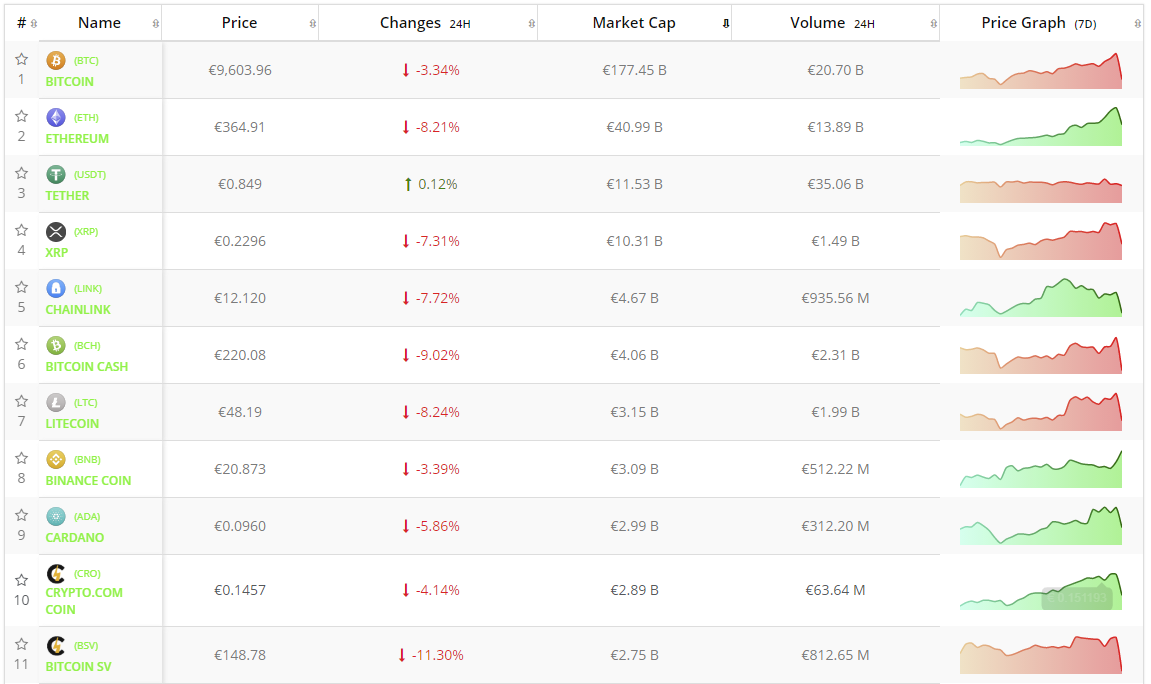Screen dimensions: 1151x684
Task: Click the Name column header
Action: coord(99,23)
